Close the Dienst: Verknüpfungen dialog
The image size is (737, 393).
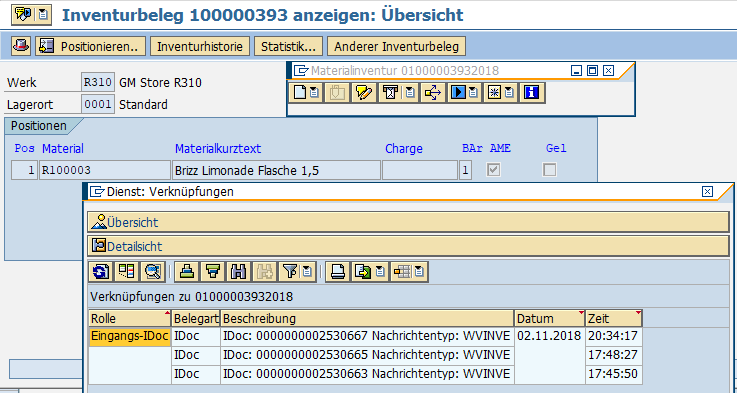tap(707, 191)
